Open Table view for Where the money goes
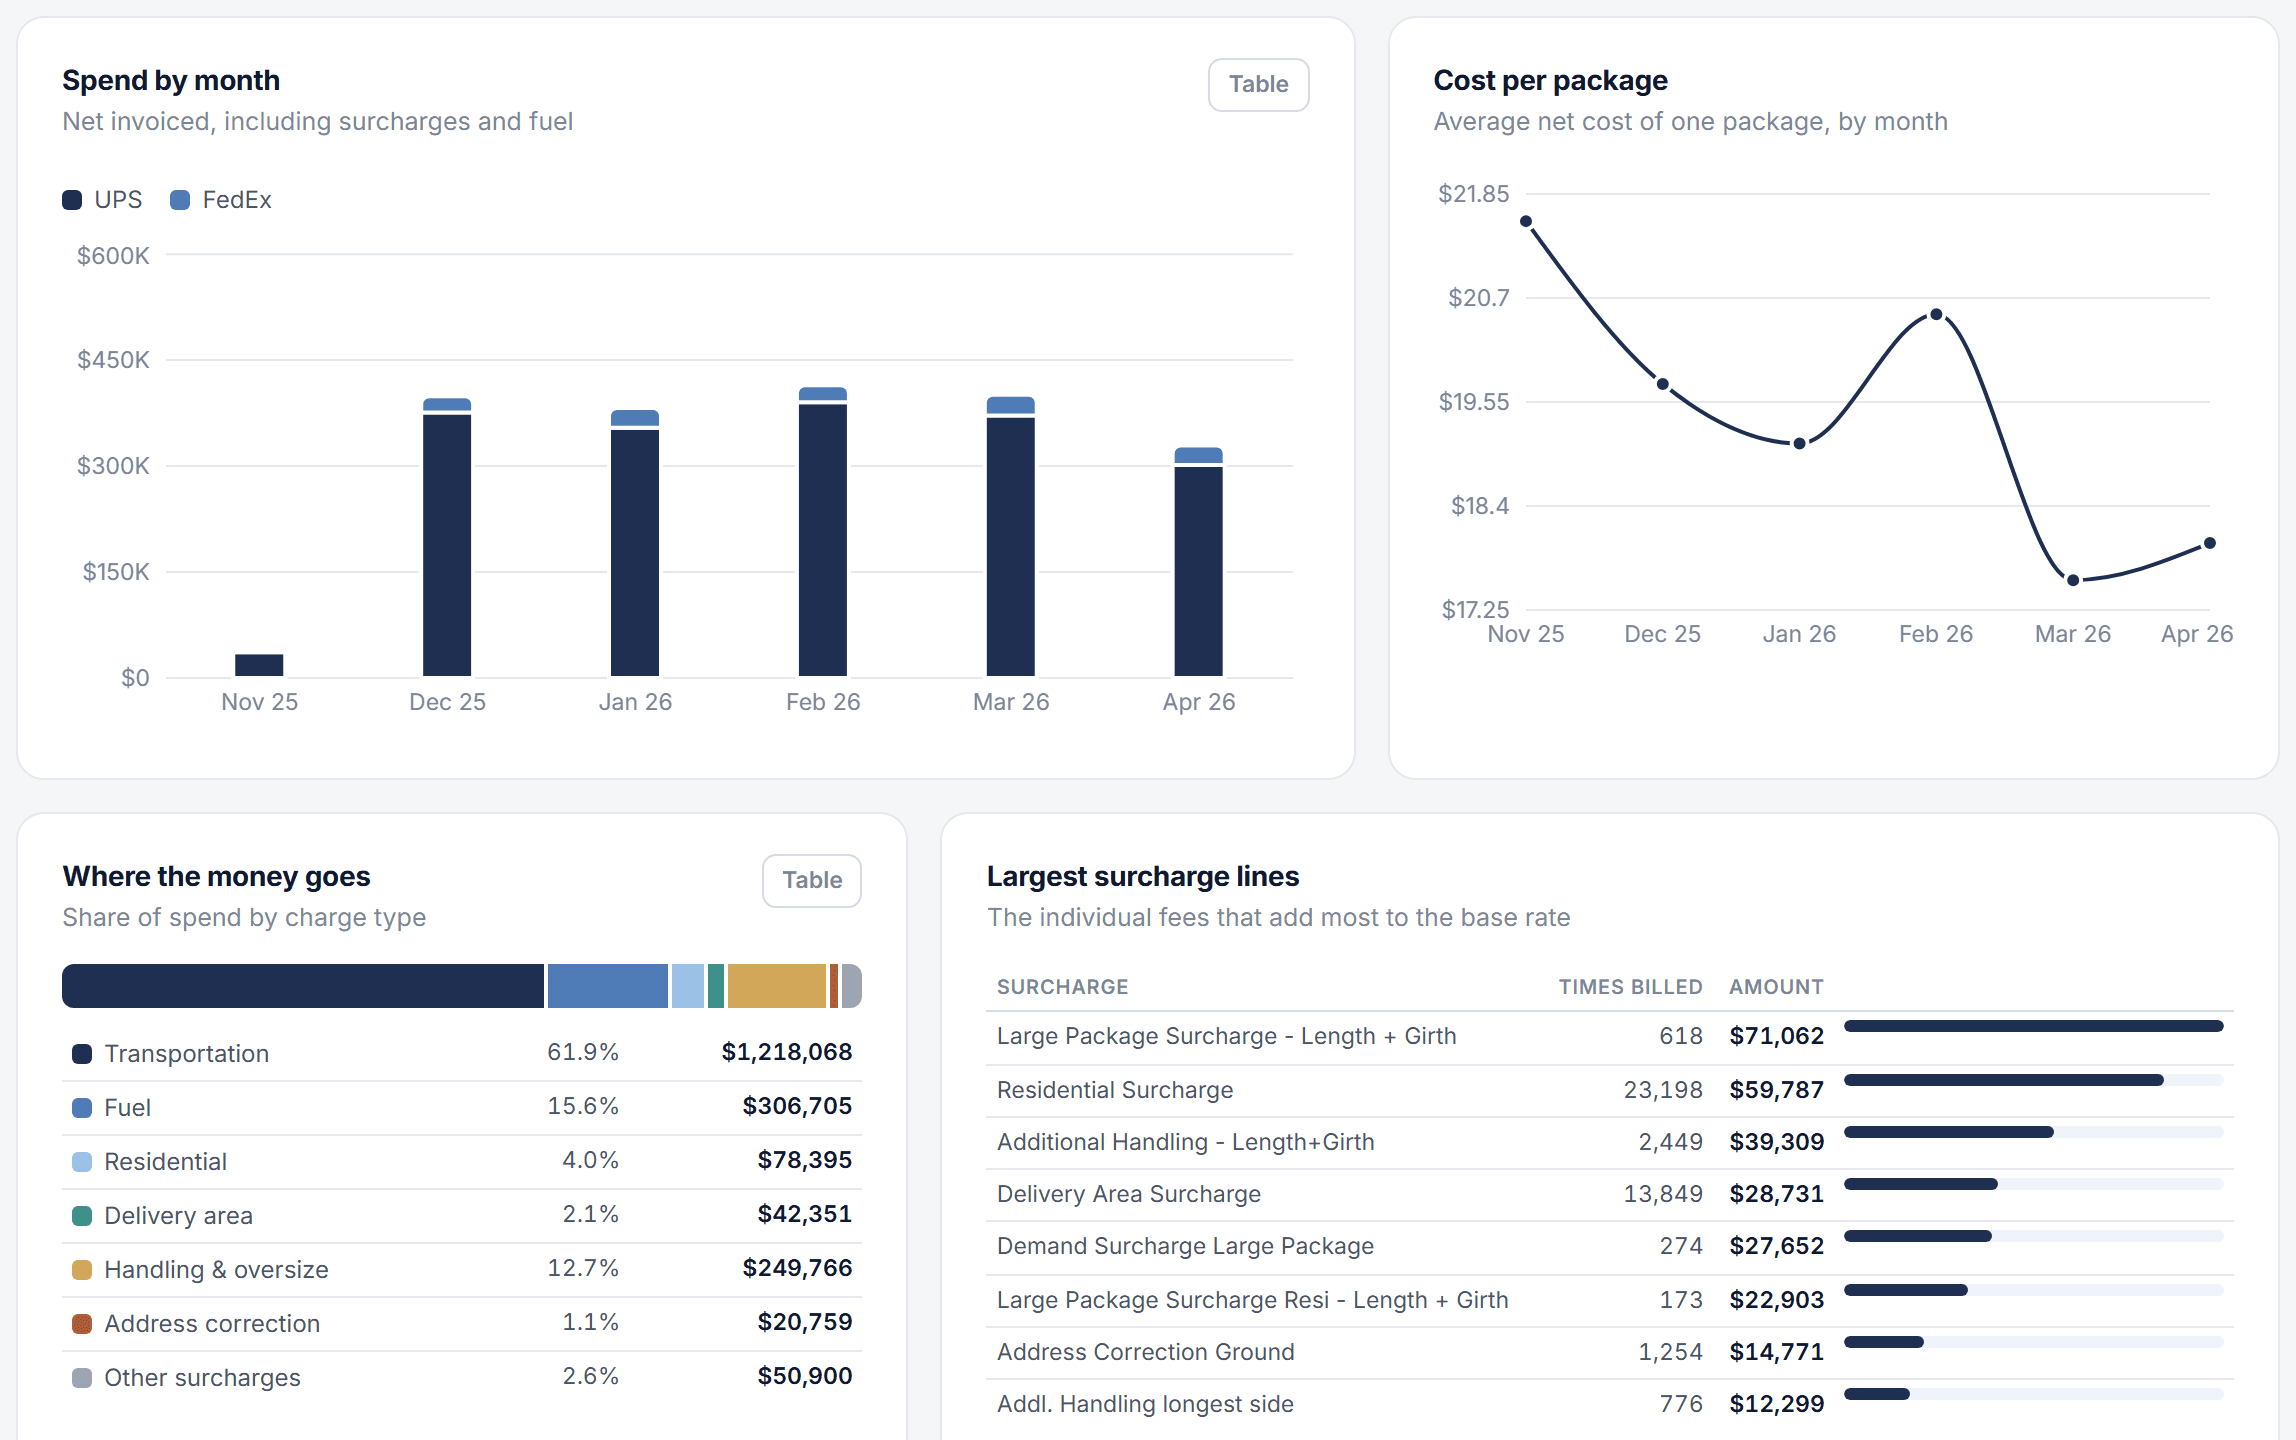 click(812, 881)
